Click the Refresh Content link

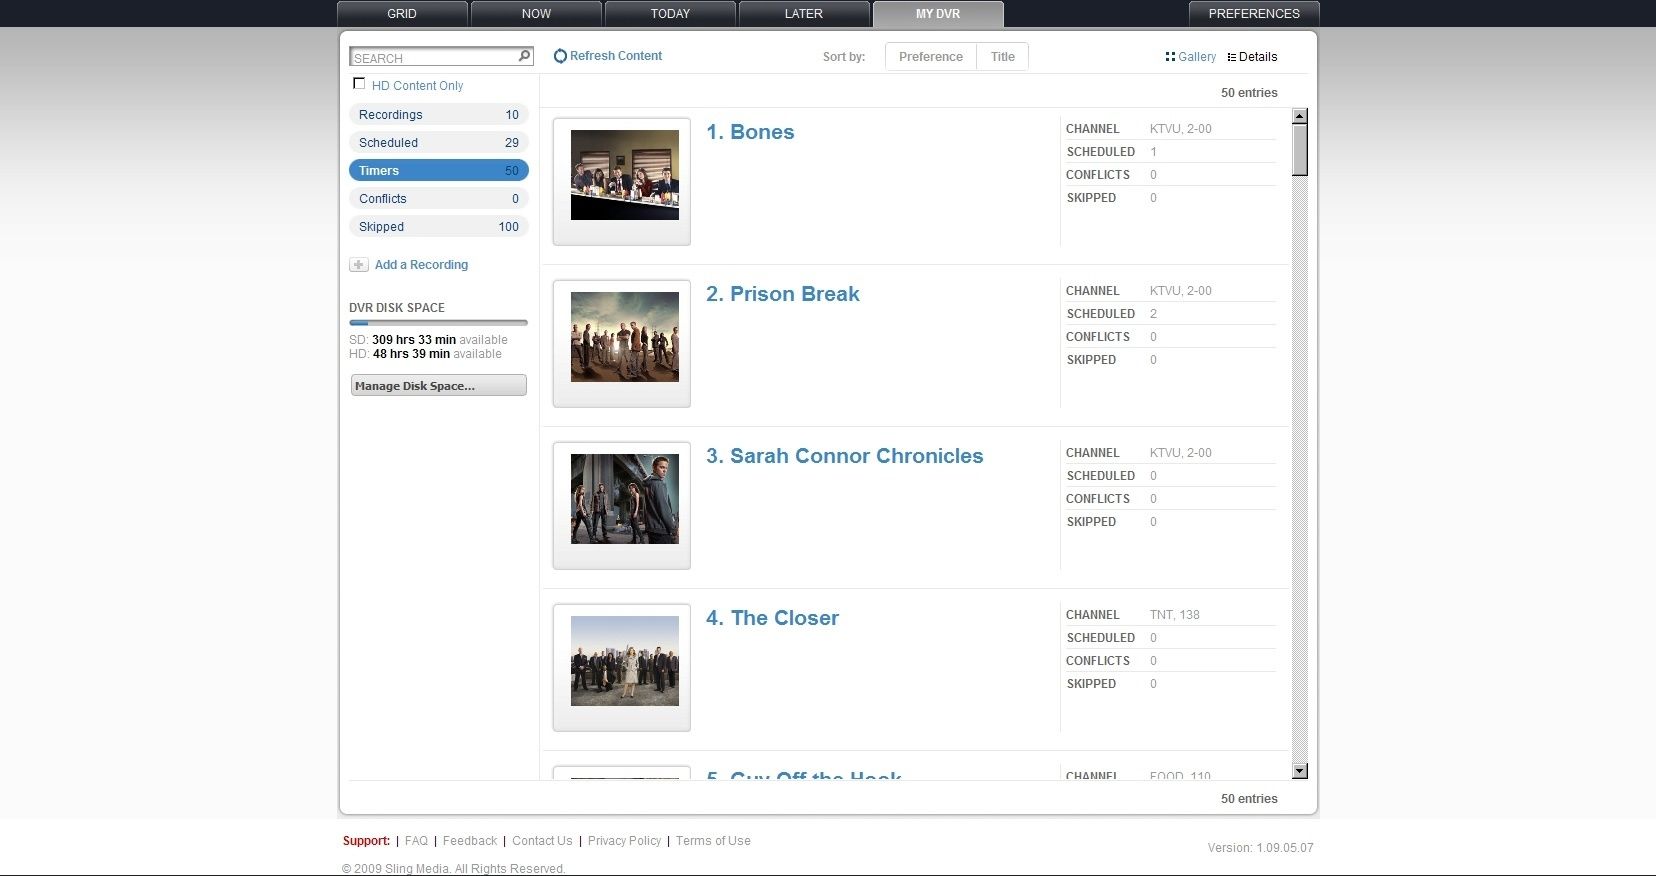coord(616,56)
